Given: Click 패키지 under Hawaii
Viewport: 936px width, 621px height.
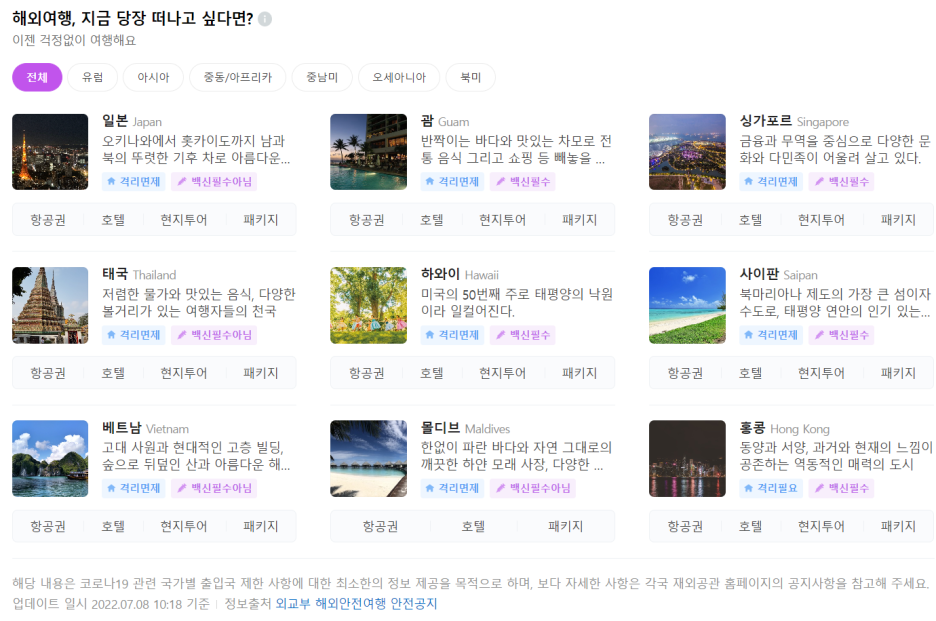Looking at the screenshot, I should click(580, 373).
